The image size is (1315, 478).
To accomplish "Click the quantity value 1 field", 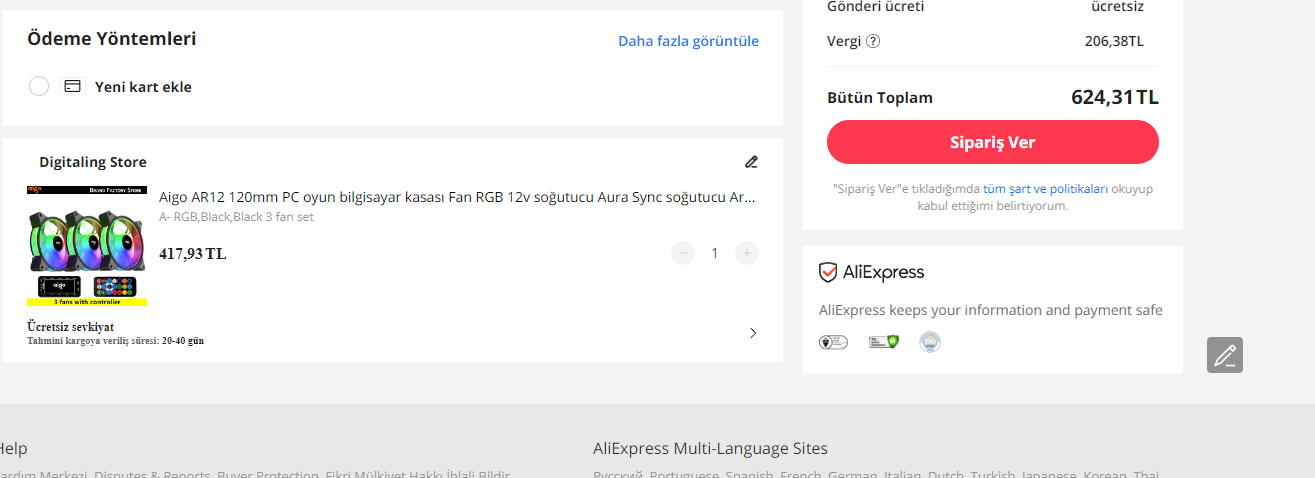I will (715, 253).
